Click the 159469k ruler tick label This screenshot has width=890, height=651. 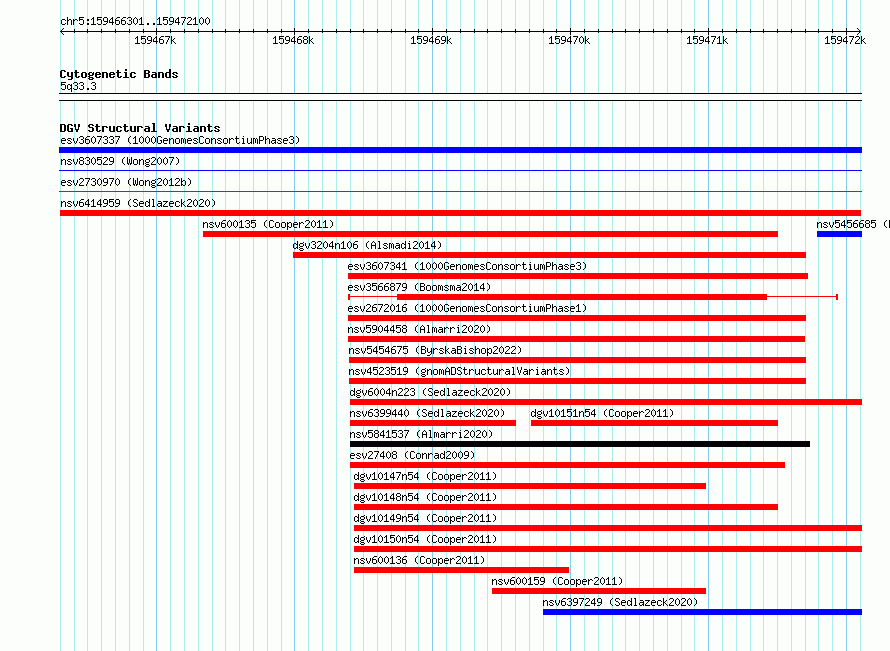[x=431, y=40]
